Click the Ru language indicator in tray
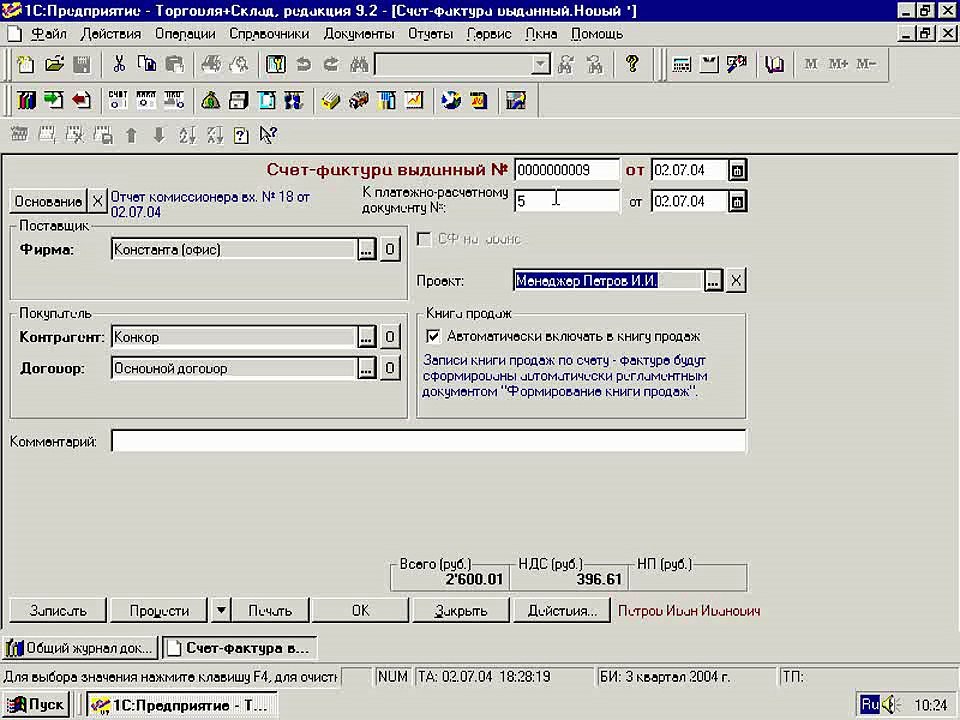This screenshot has width=960, height=720. coord(869,705)
